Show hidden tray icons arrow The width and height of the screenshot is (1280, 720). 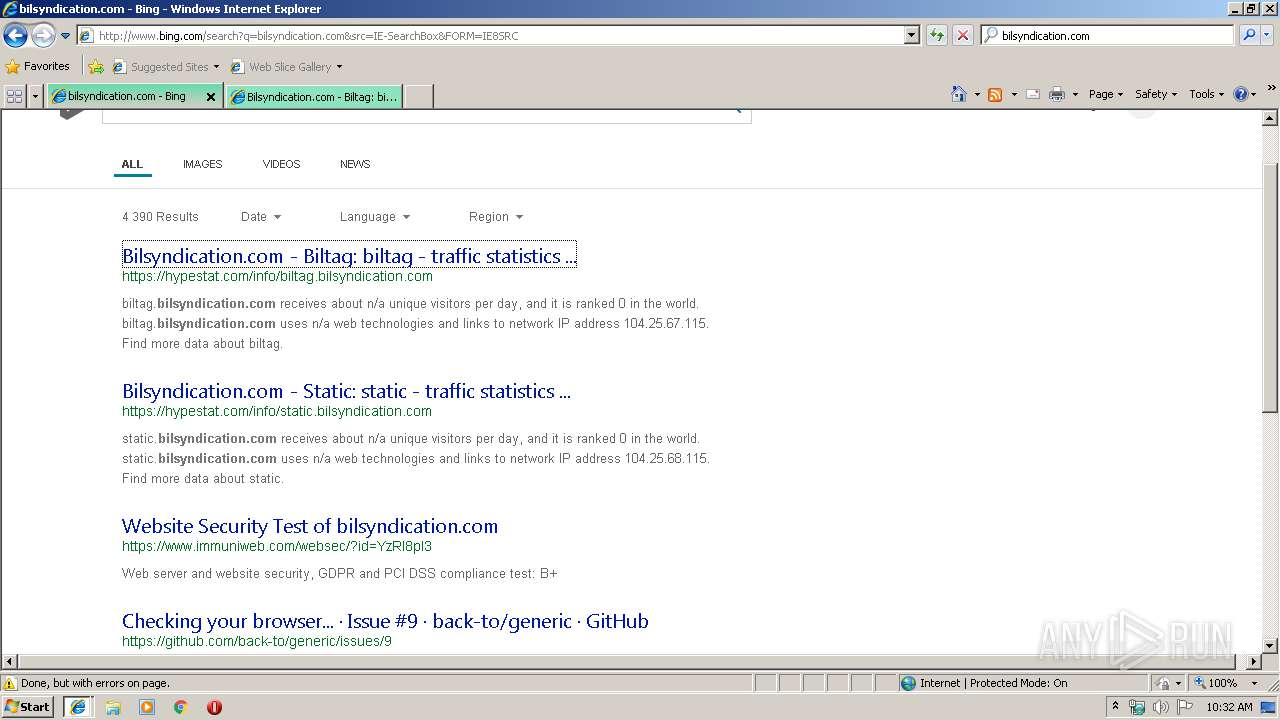pos(1115,707)
